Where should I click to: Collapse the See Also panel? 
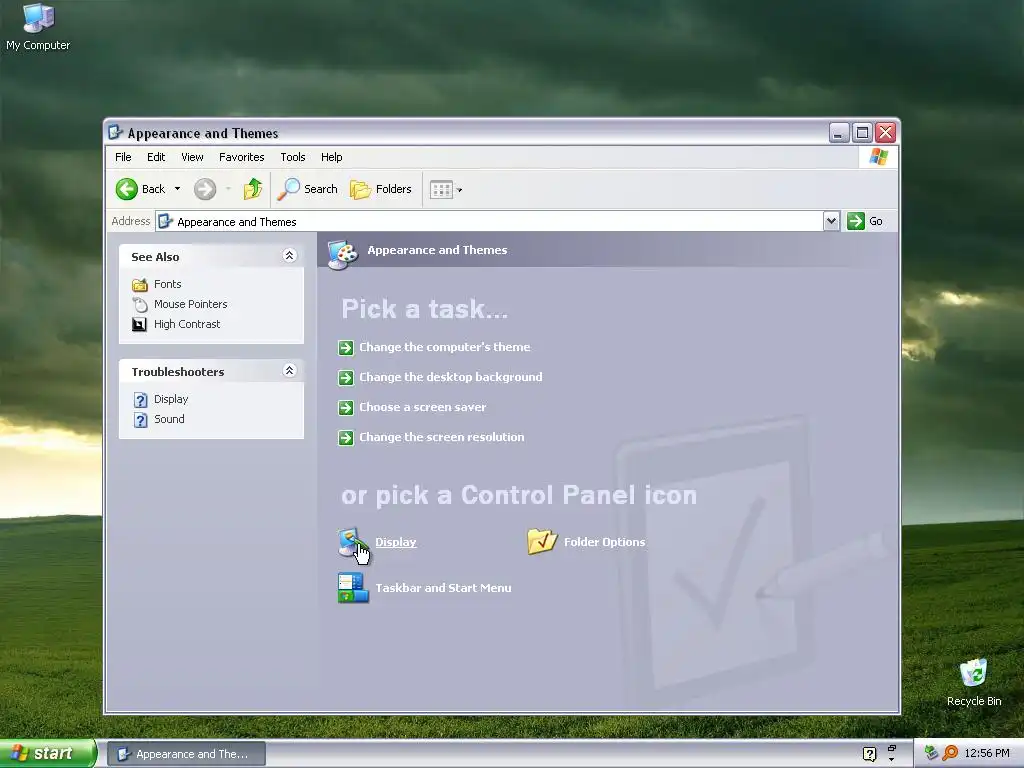pyautogui.click(x=289, y=256)
